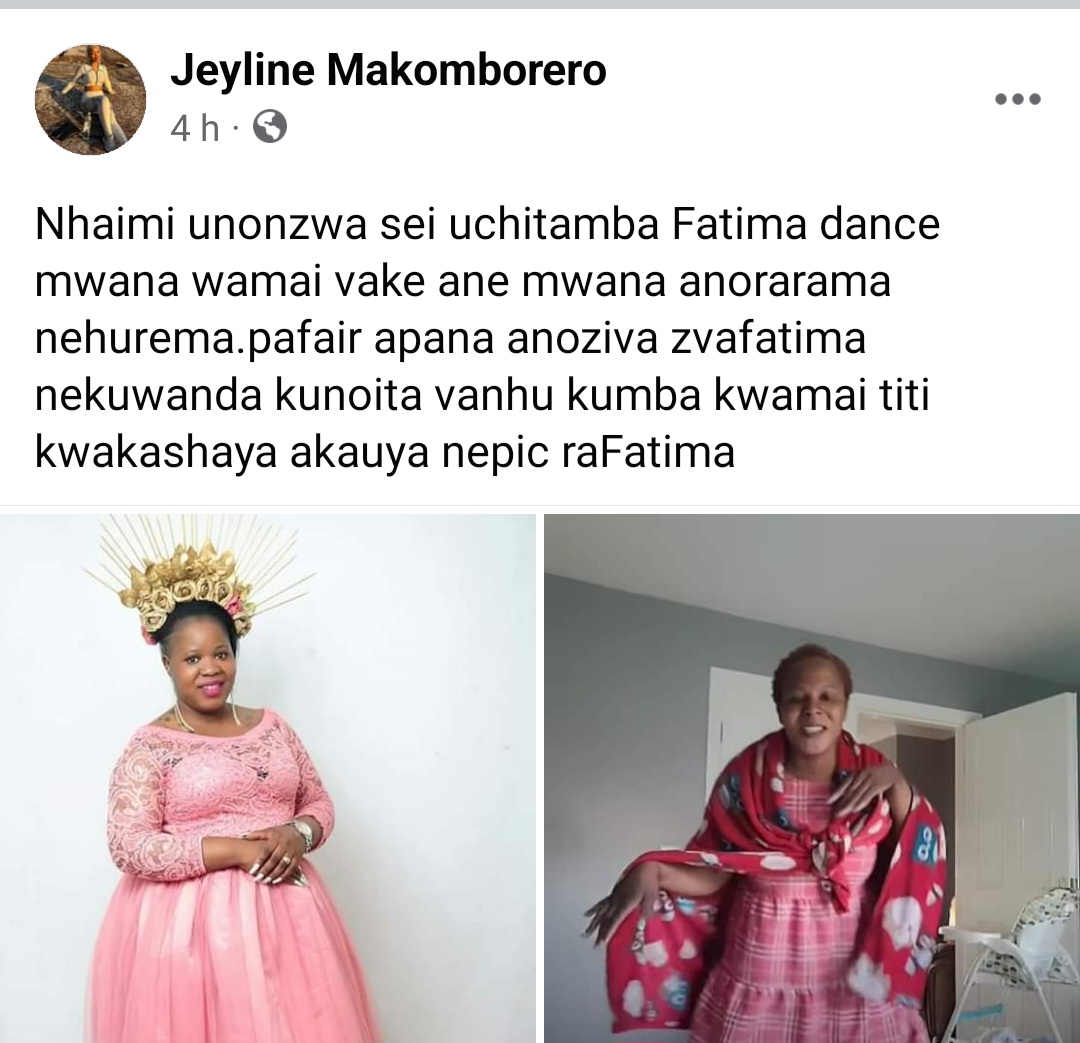
Task: Click the post text starting with Nhaimi
Action: [x=488, y=338]
